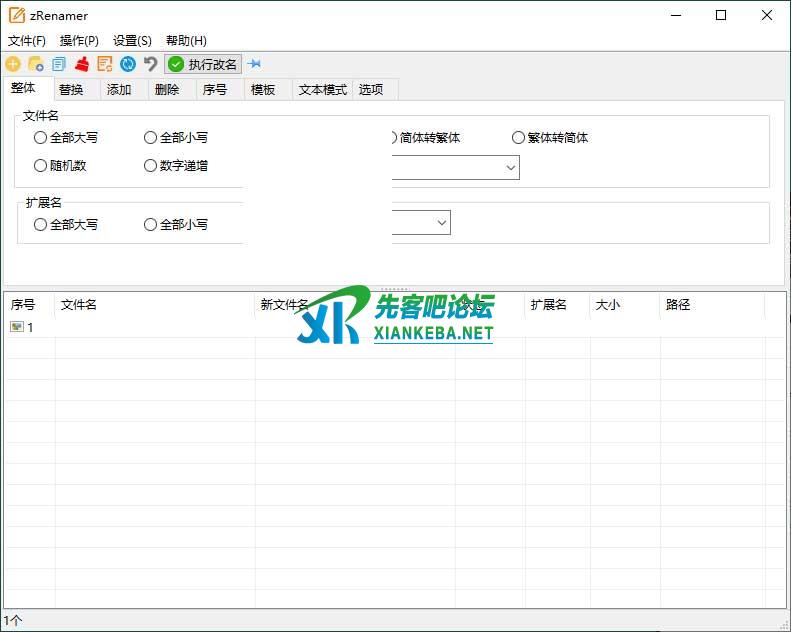
Task: Sort list by 扩展名 column header
Action: [549, 305]
